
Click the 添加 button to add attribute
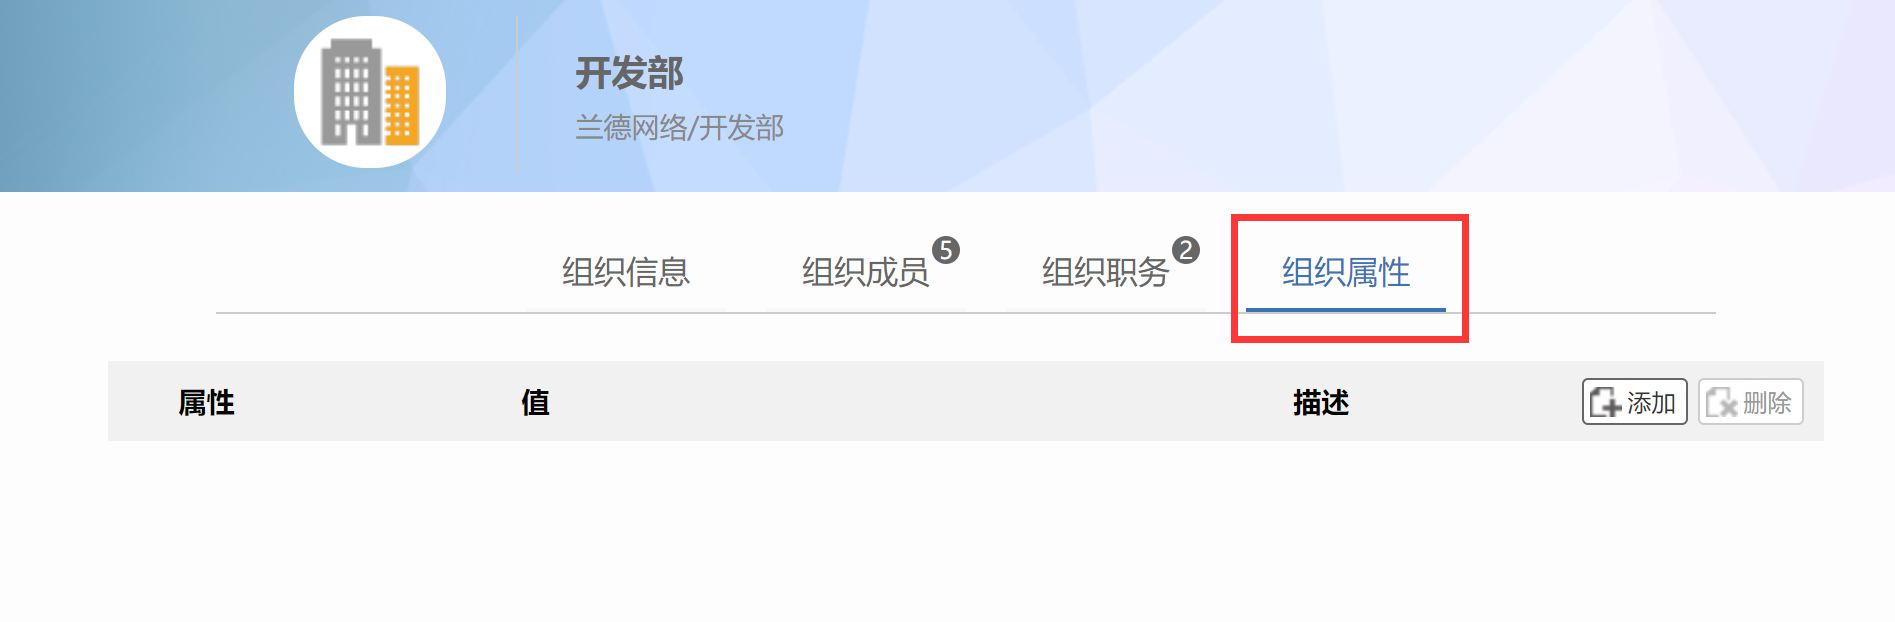1634,402
